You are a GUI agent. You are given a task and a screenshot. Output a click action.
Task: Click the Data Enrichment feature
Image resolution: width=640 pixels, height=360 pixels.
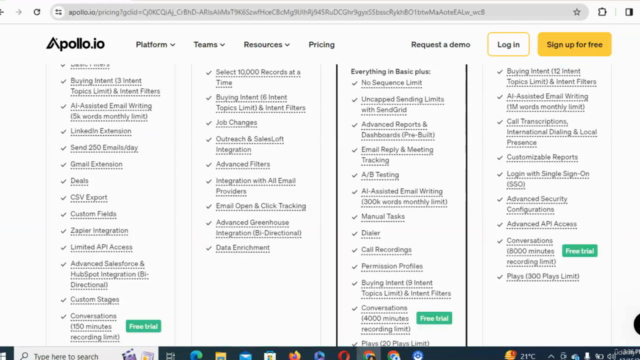point(242,248)
